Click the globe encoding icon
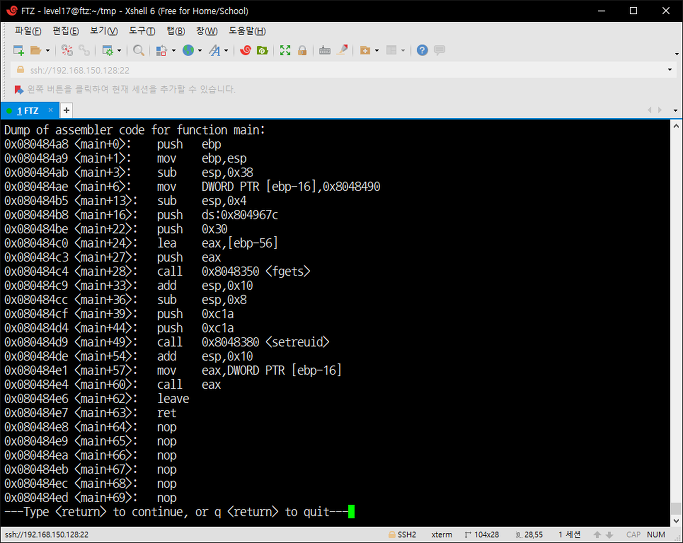 tap(188, 51)
